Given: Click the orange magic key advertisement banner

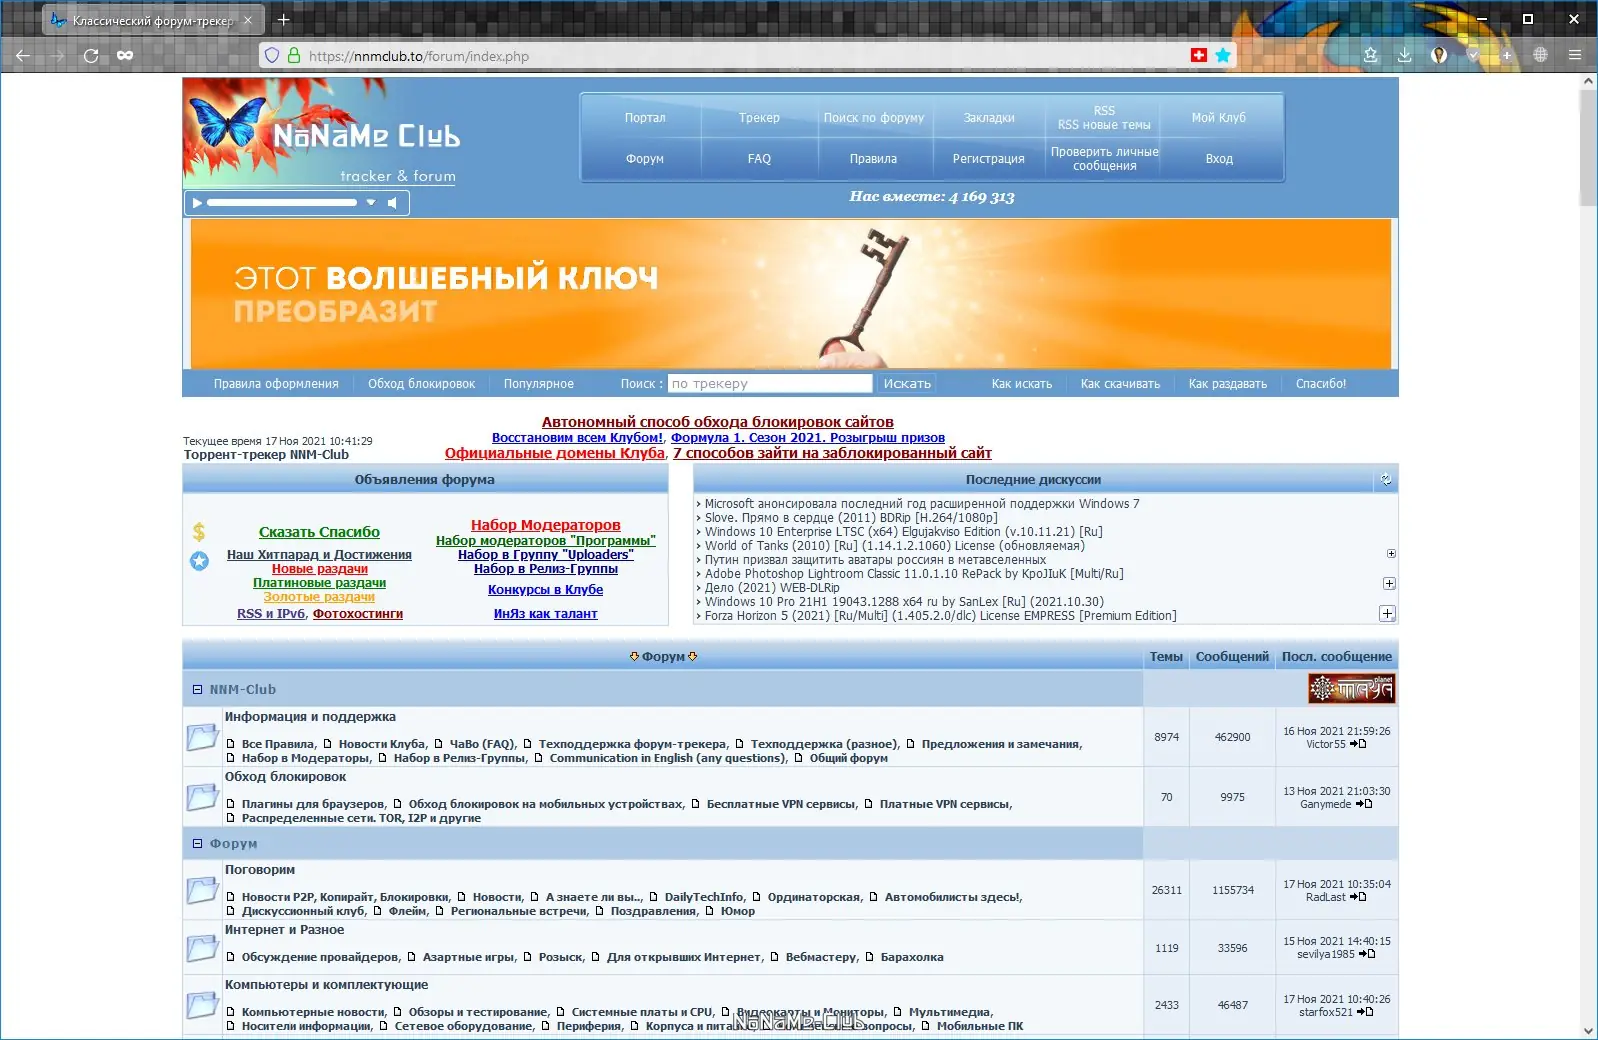Looking at the screenshot, I should 790,294.
